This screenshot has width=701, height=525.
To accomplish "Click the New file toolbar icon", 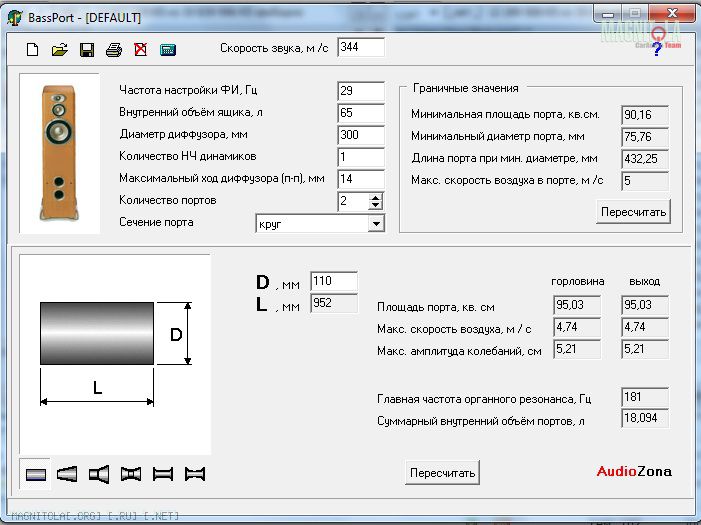I will pos(32,49).
